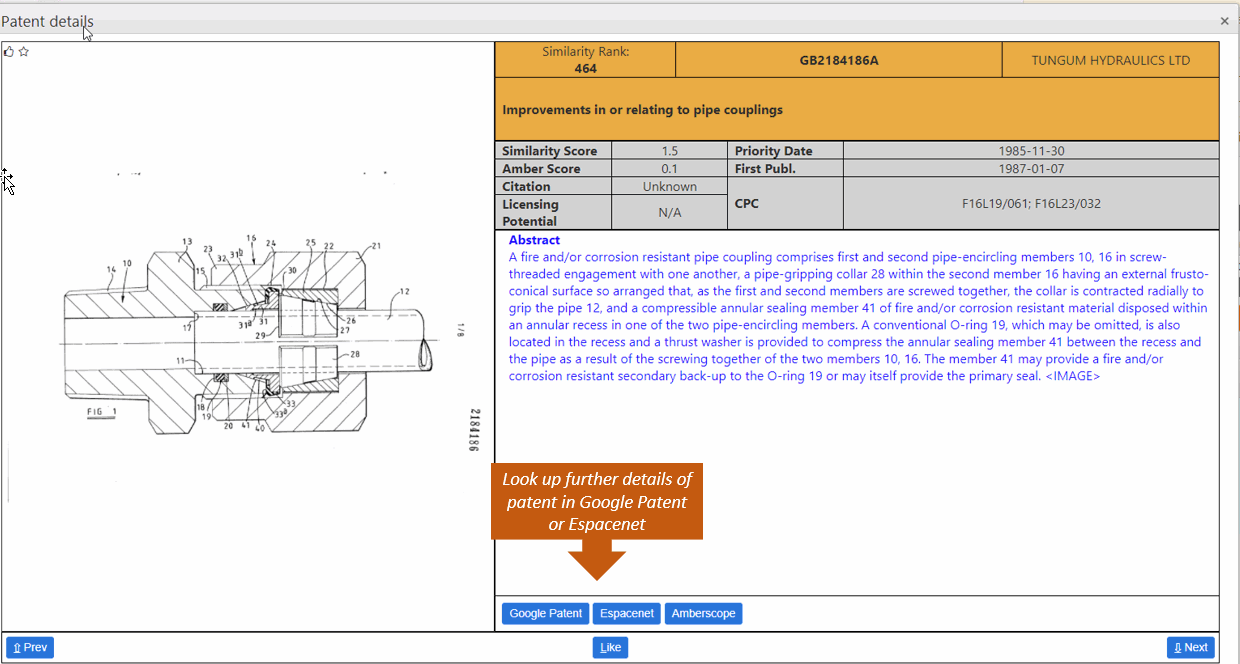Click title Improvements in or relating to pipe couplings
The image size is (1240, 664).
[x=642, y=110]
